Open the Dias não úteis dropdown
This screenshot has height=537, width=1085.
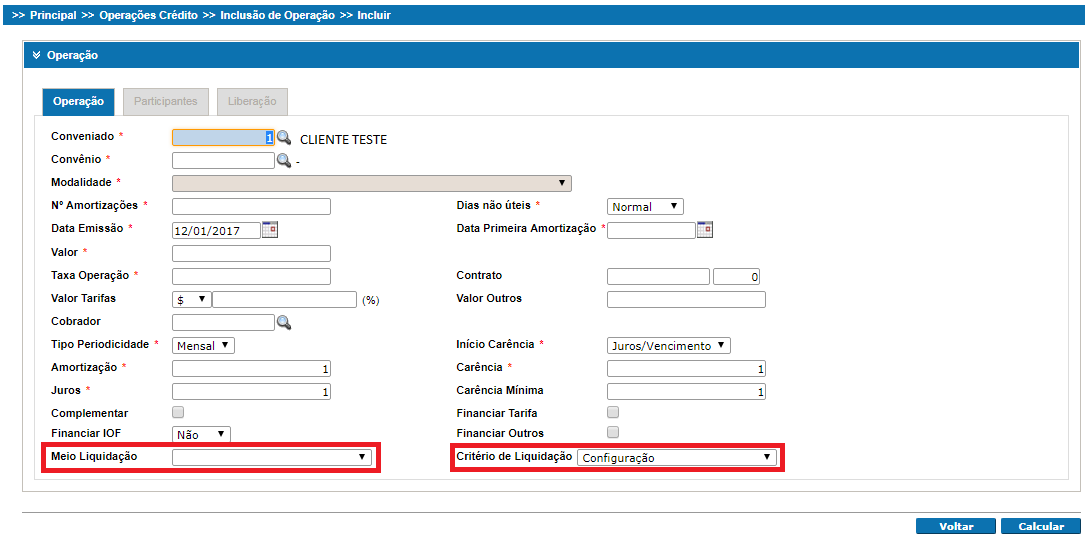click(645, 206)
